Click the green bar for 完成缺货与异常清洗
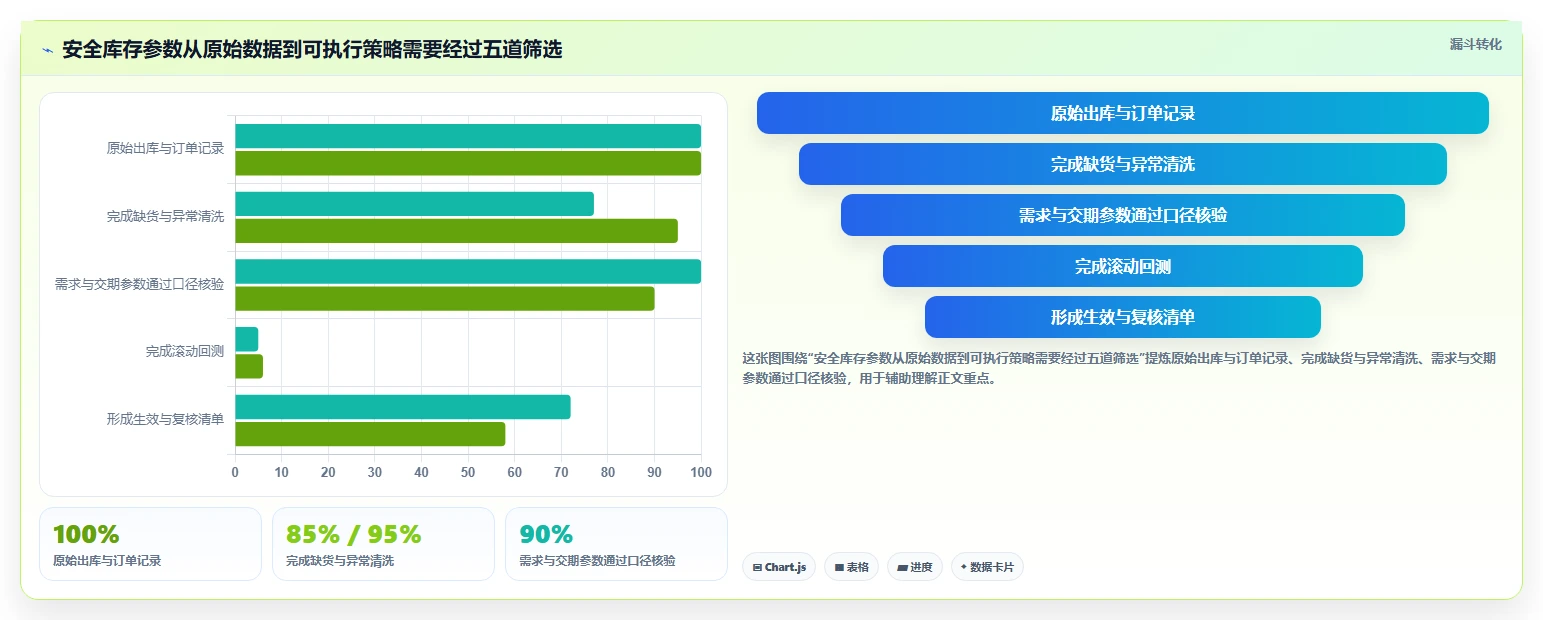This screenshot has height=620, width=1543. point(456,231)
